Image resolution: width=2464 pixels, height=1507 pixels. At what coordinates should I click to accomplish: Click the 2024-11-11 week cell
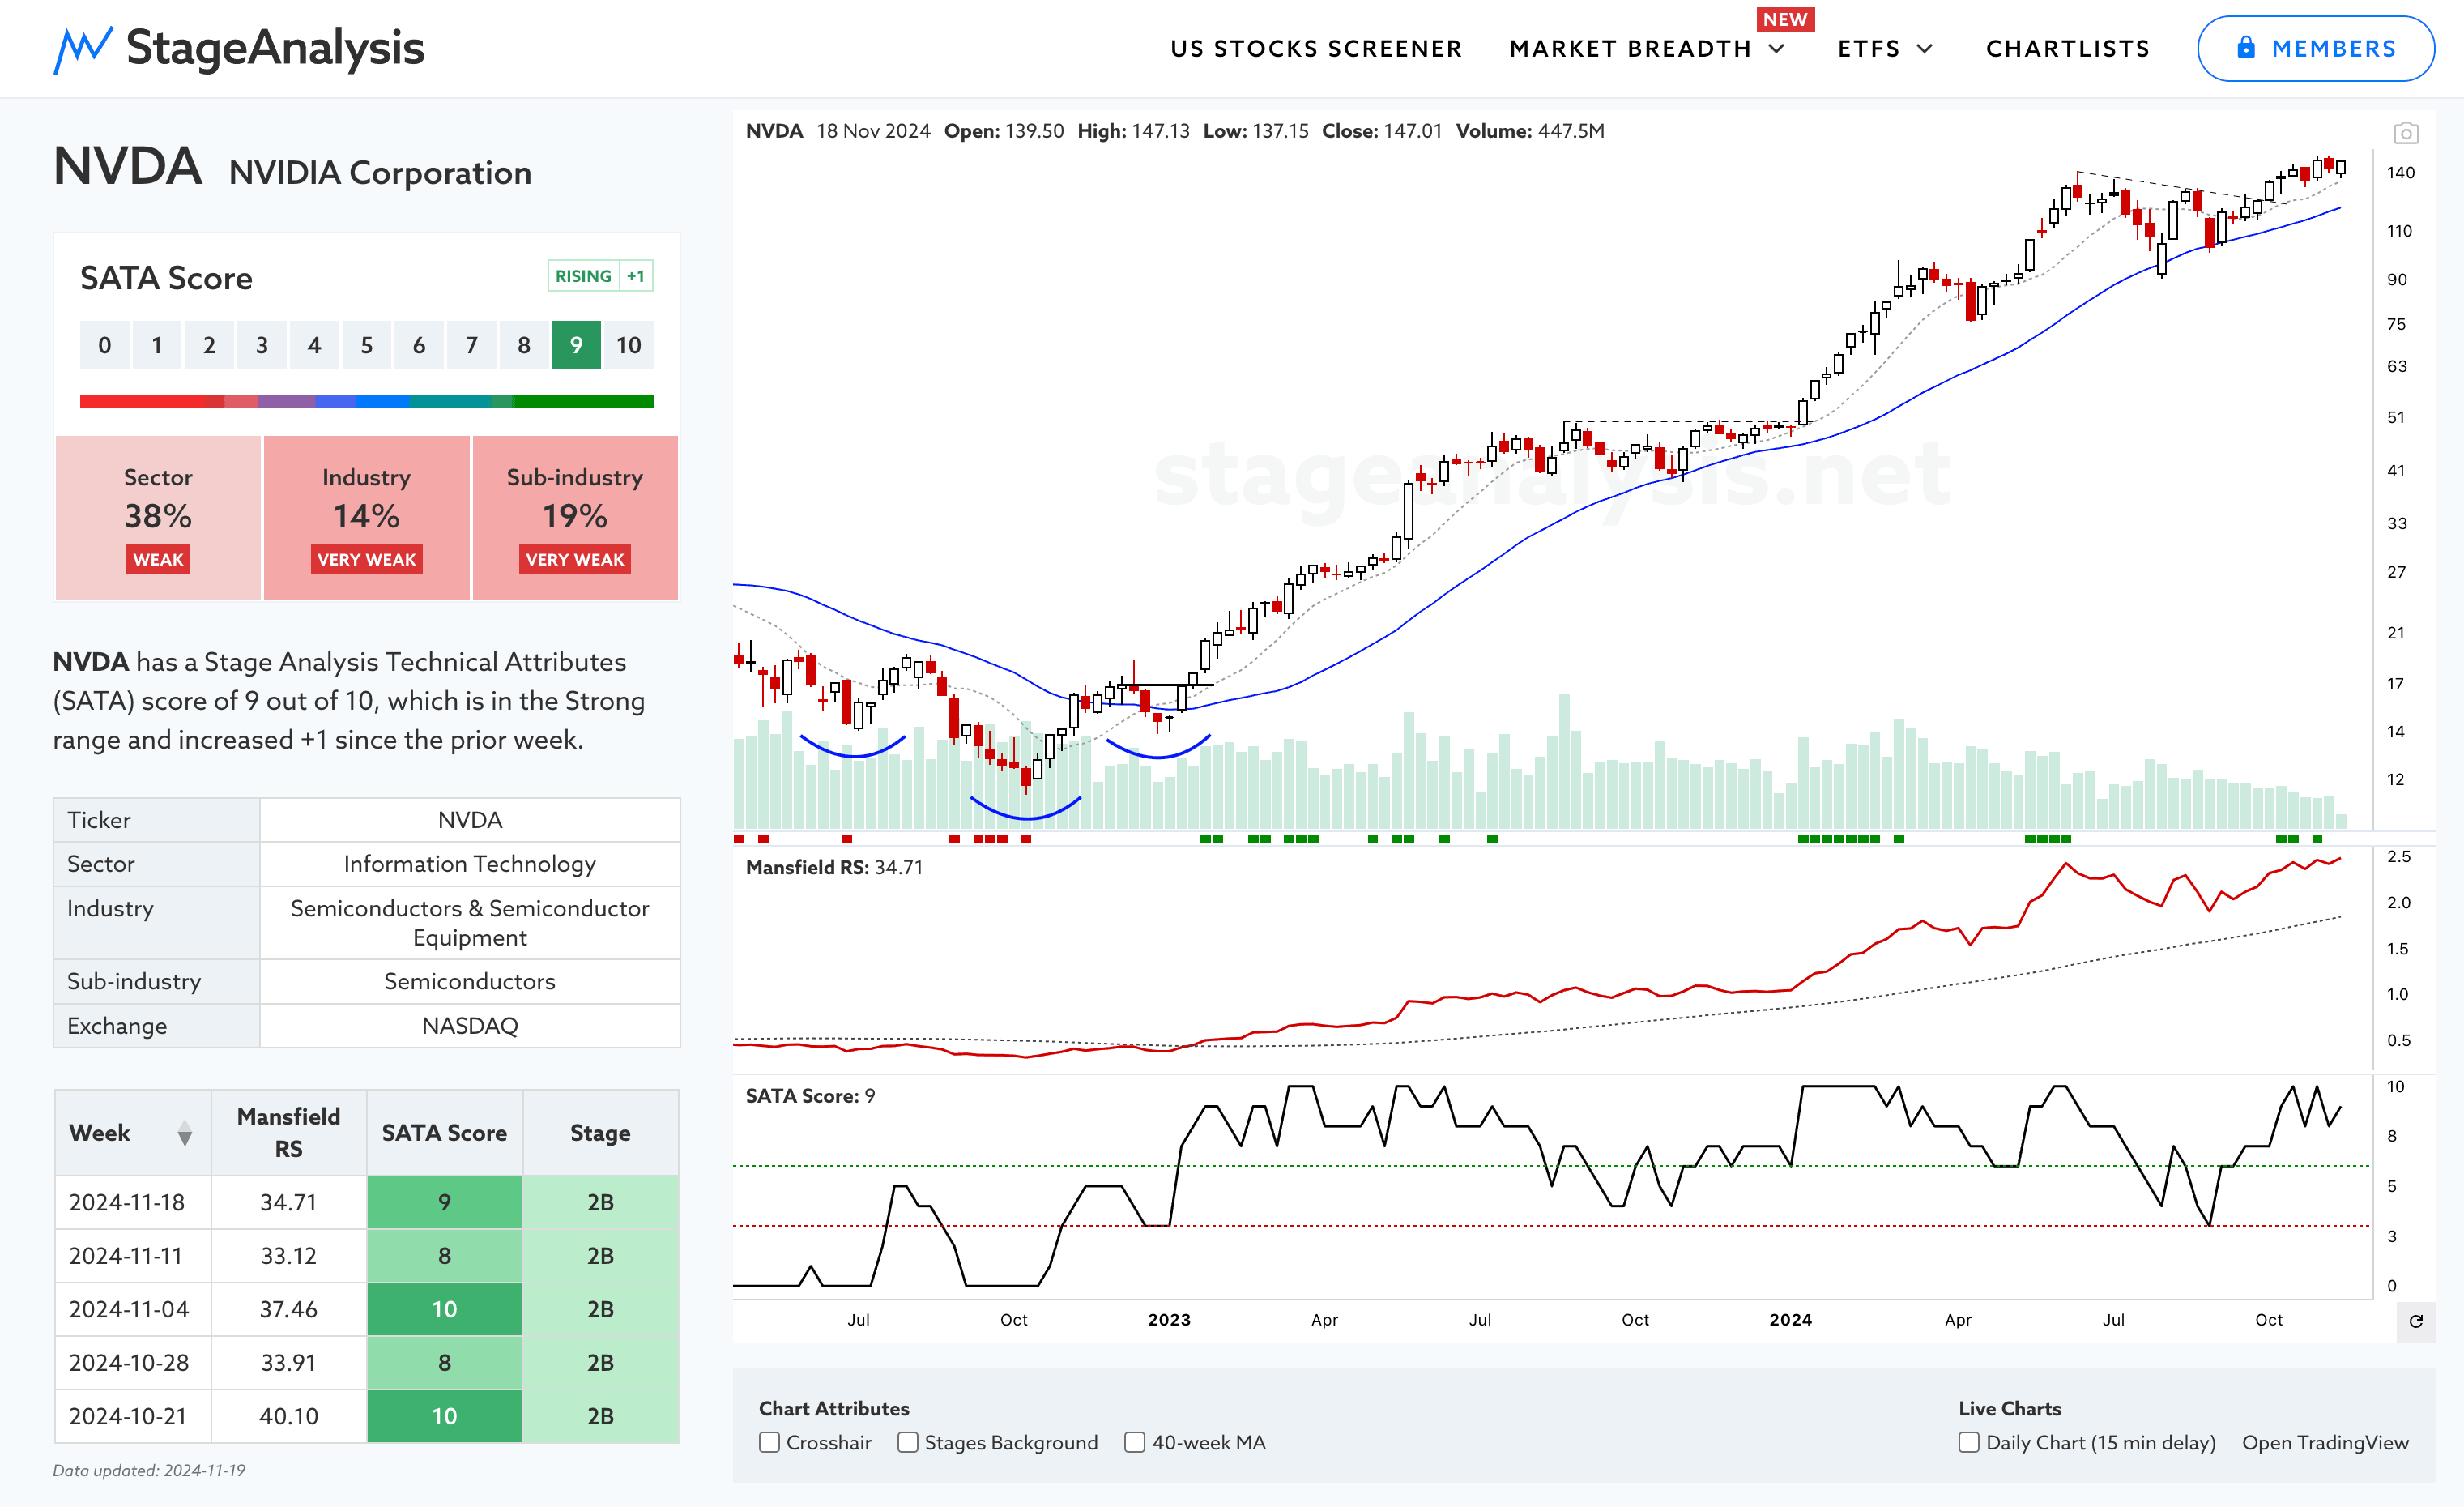click(132, 1256)
